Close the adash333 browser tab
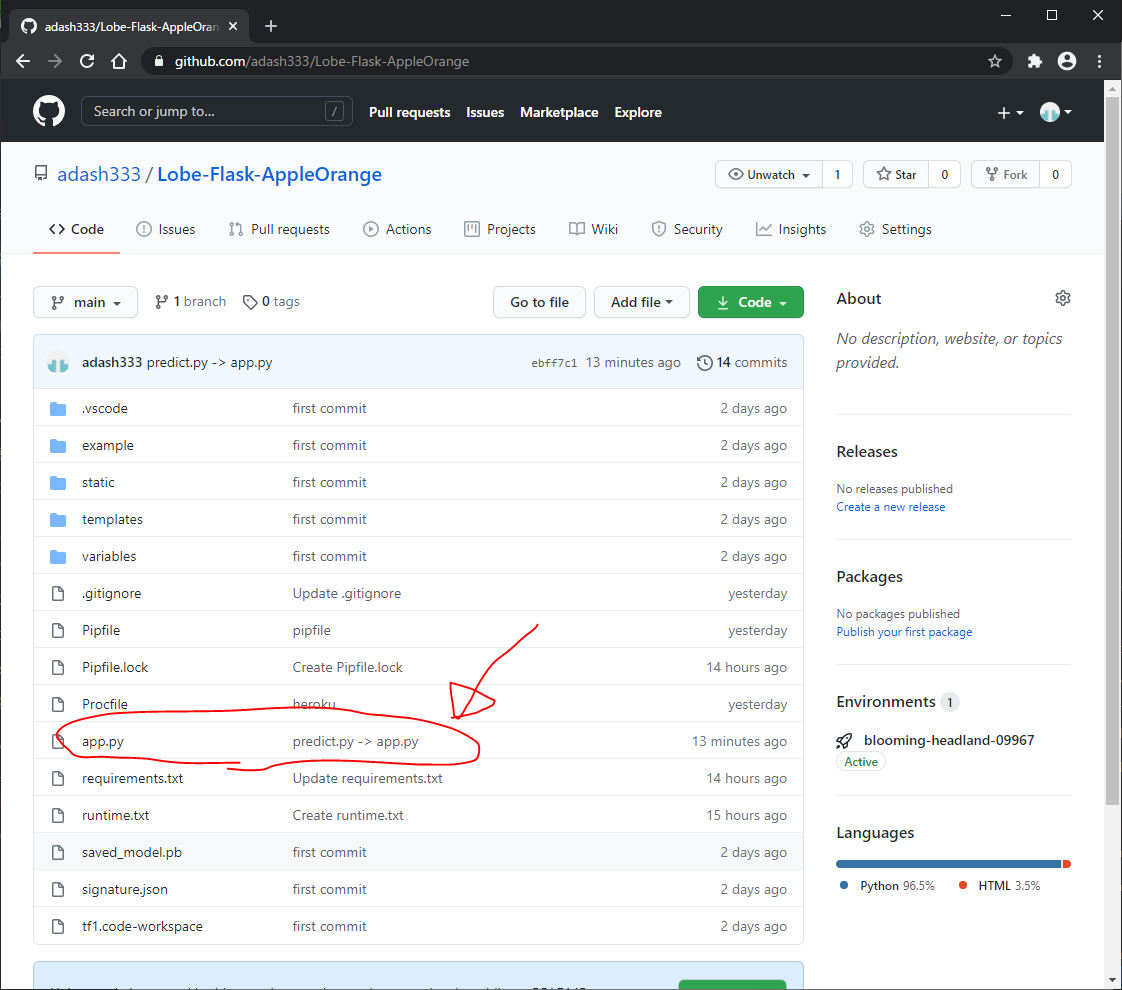Screen dimensions: 1122x990 point(233,26)
